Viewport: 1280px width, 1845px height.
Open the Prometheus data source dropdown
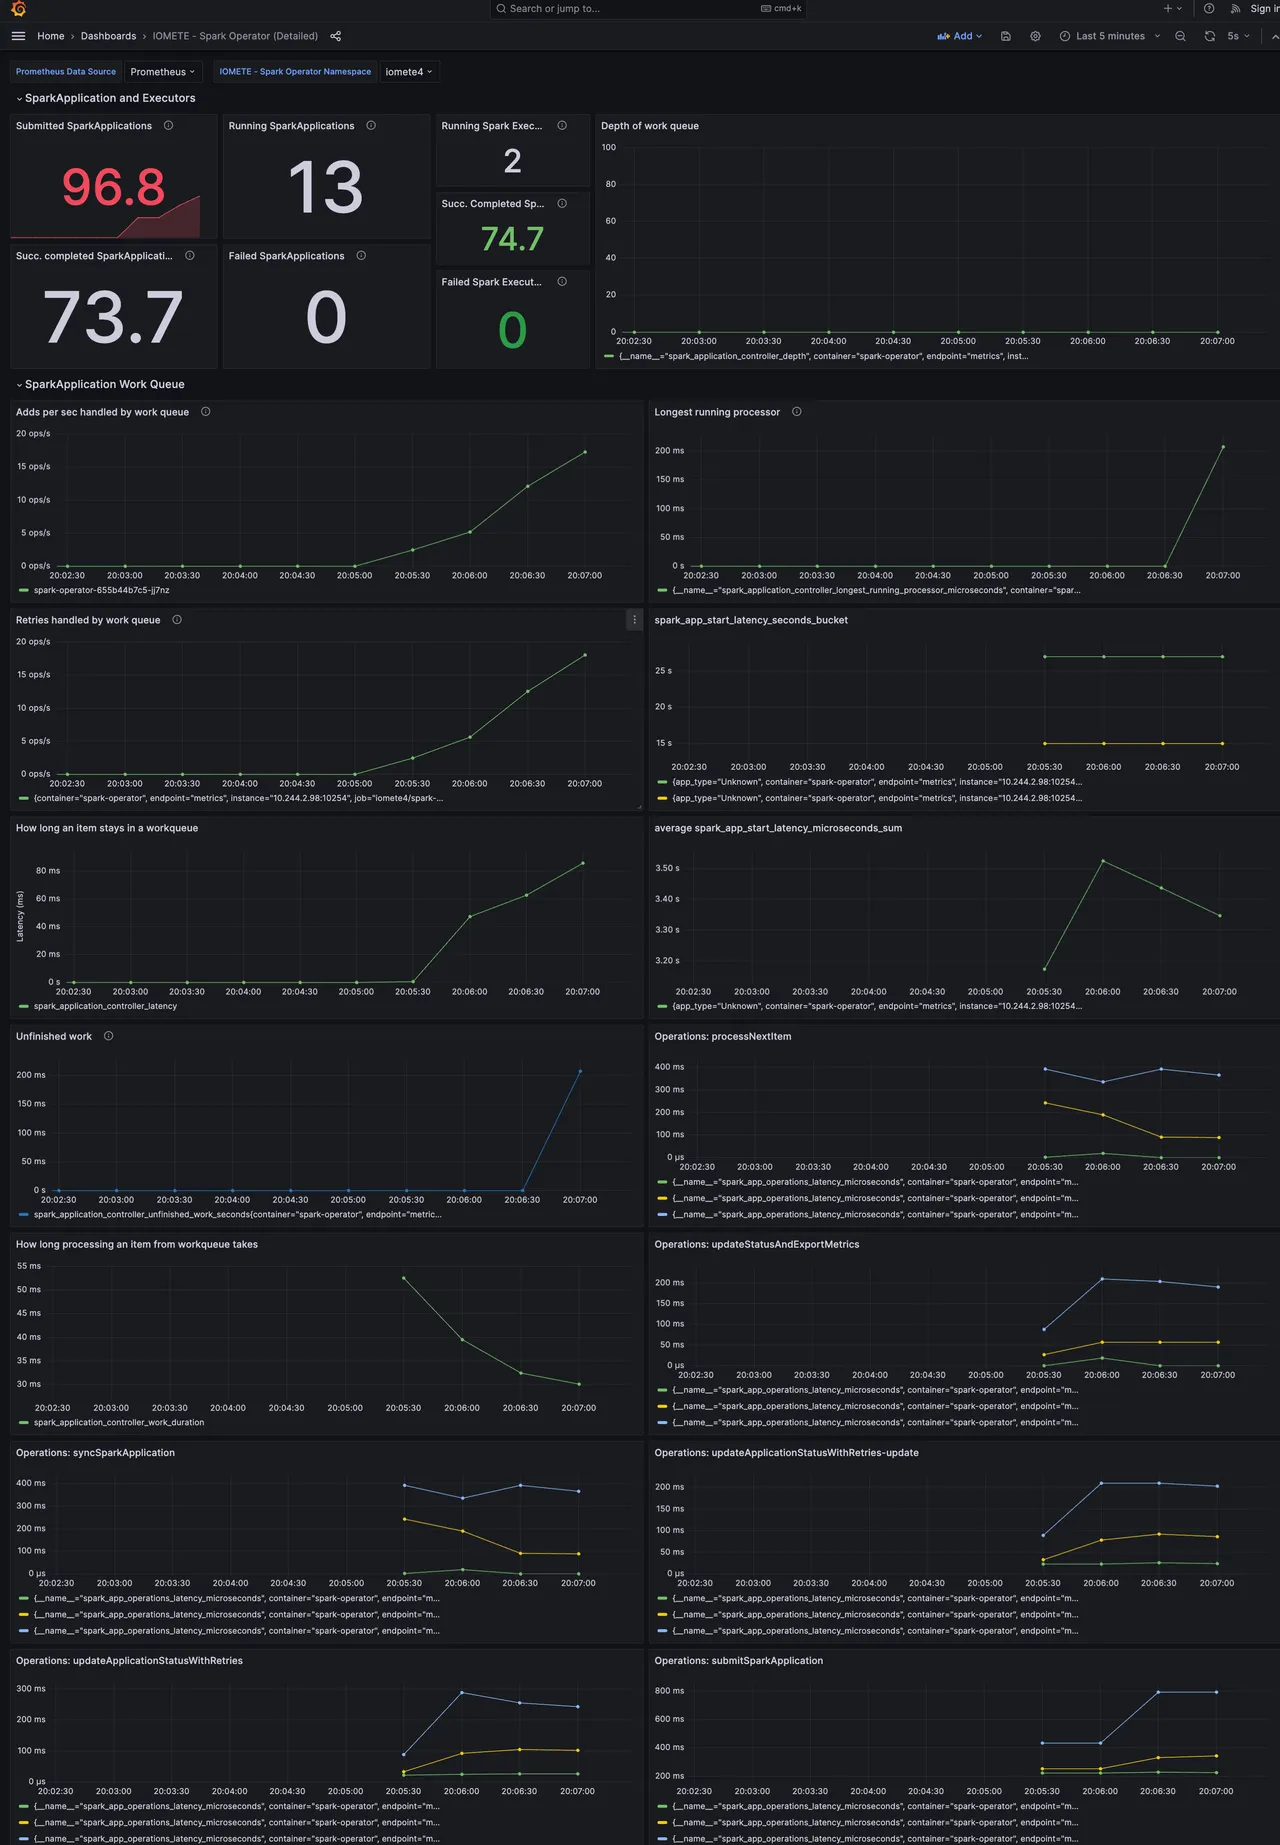pyautogui.click(x=163, y=72)
